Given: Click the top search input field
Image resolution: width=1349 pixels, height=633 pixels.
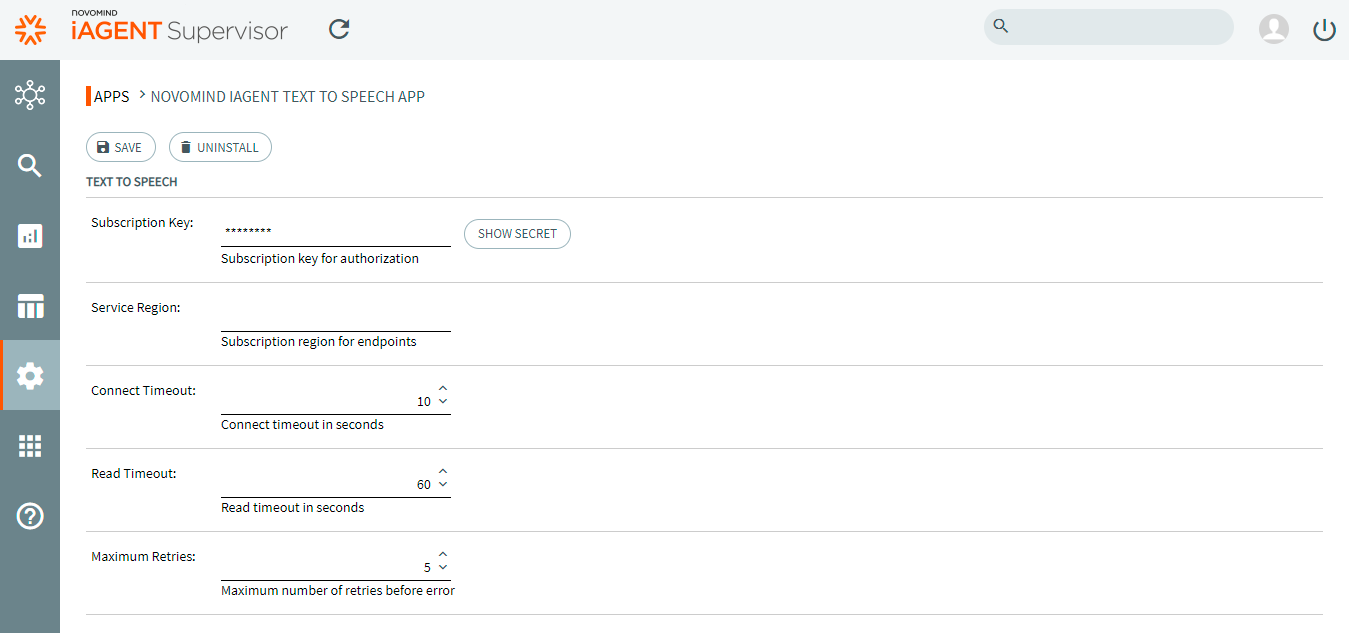Looking at the screenshot, I should tap(1109, 27).
